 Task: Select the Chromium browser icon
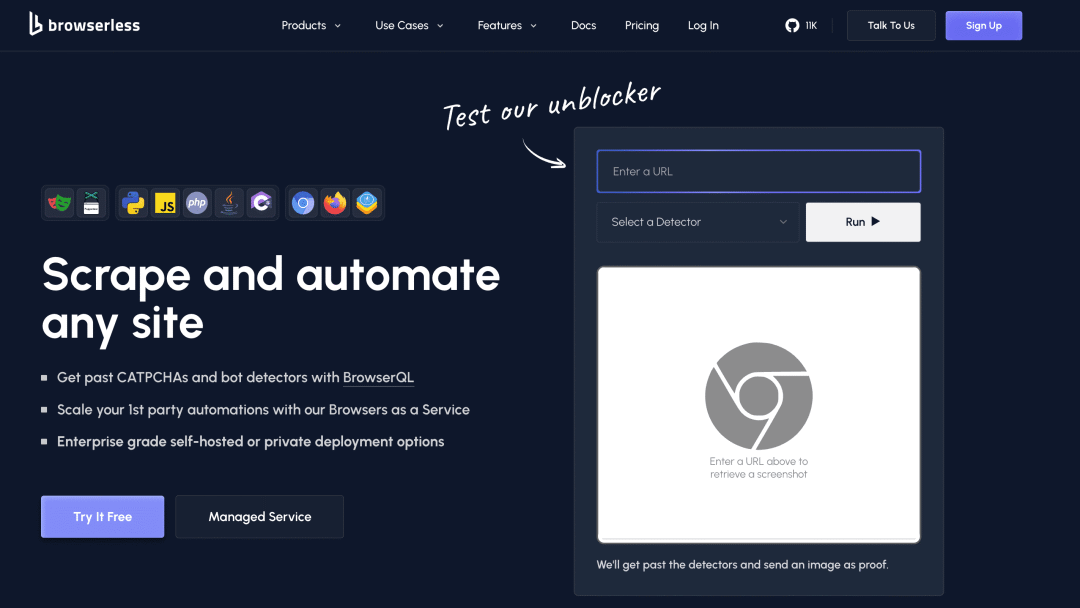tap(302, 203)
